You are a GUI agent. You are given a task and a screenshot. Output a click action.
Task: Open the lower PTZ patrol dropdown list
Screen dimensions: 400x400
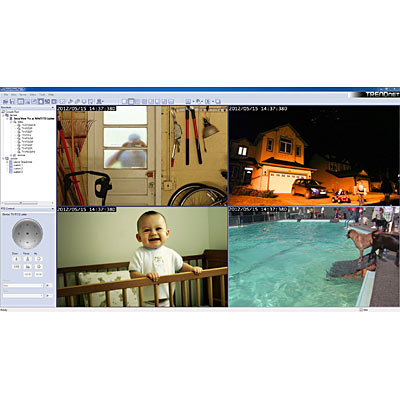point(23,295)
